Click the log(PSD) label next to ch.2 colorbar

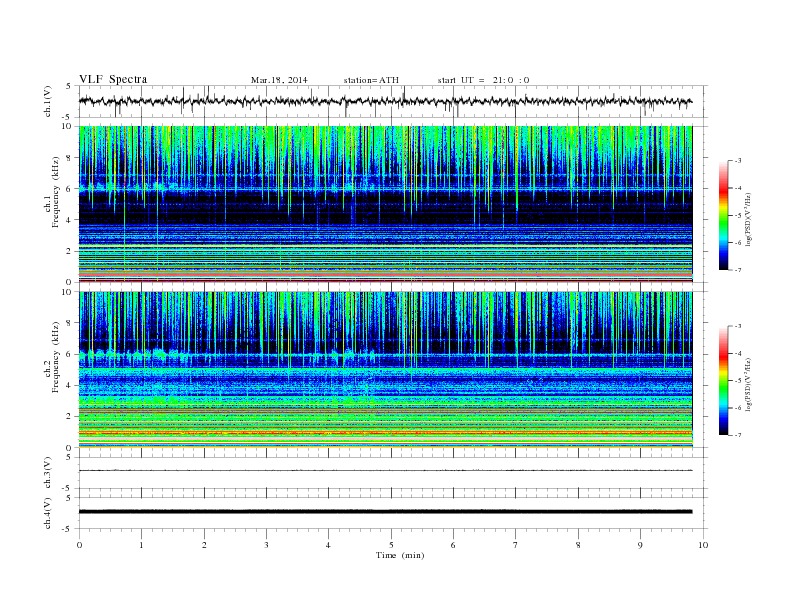coord(749,384)
